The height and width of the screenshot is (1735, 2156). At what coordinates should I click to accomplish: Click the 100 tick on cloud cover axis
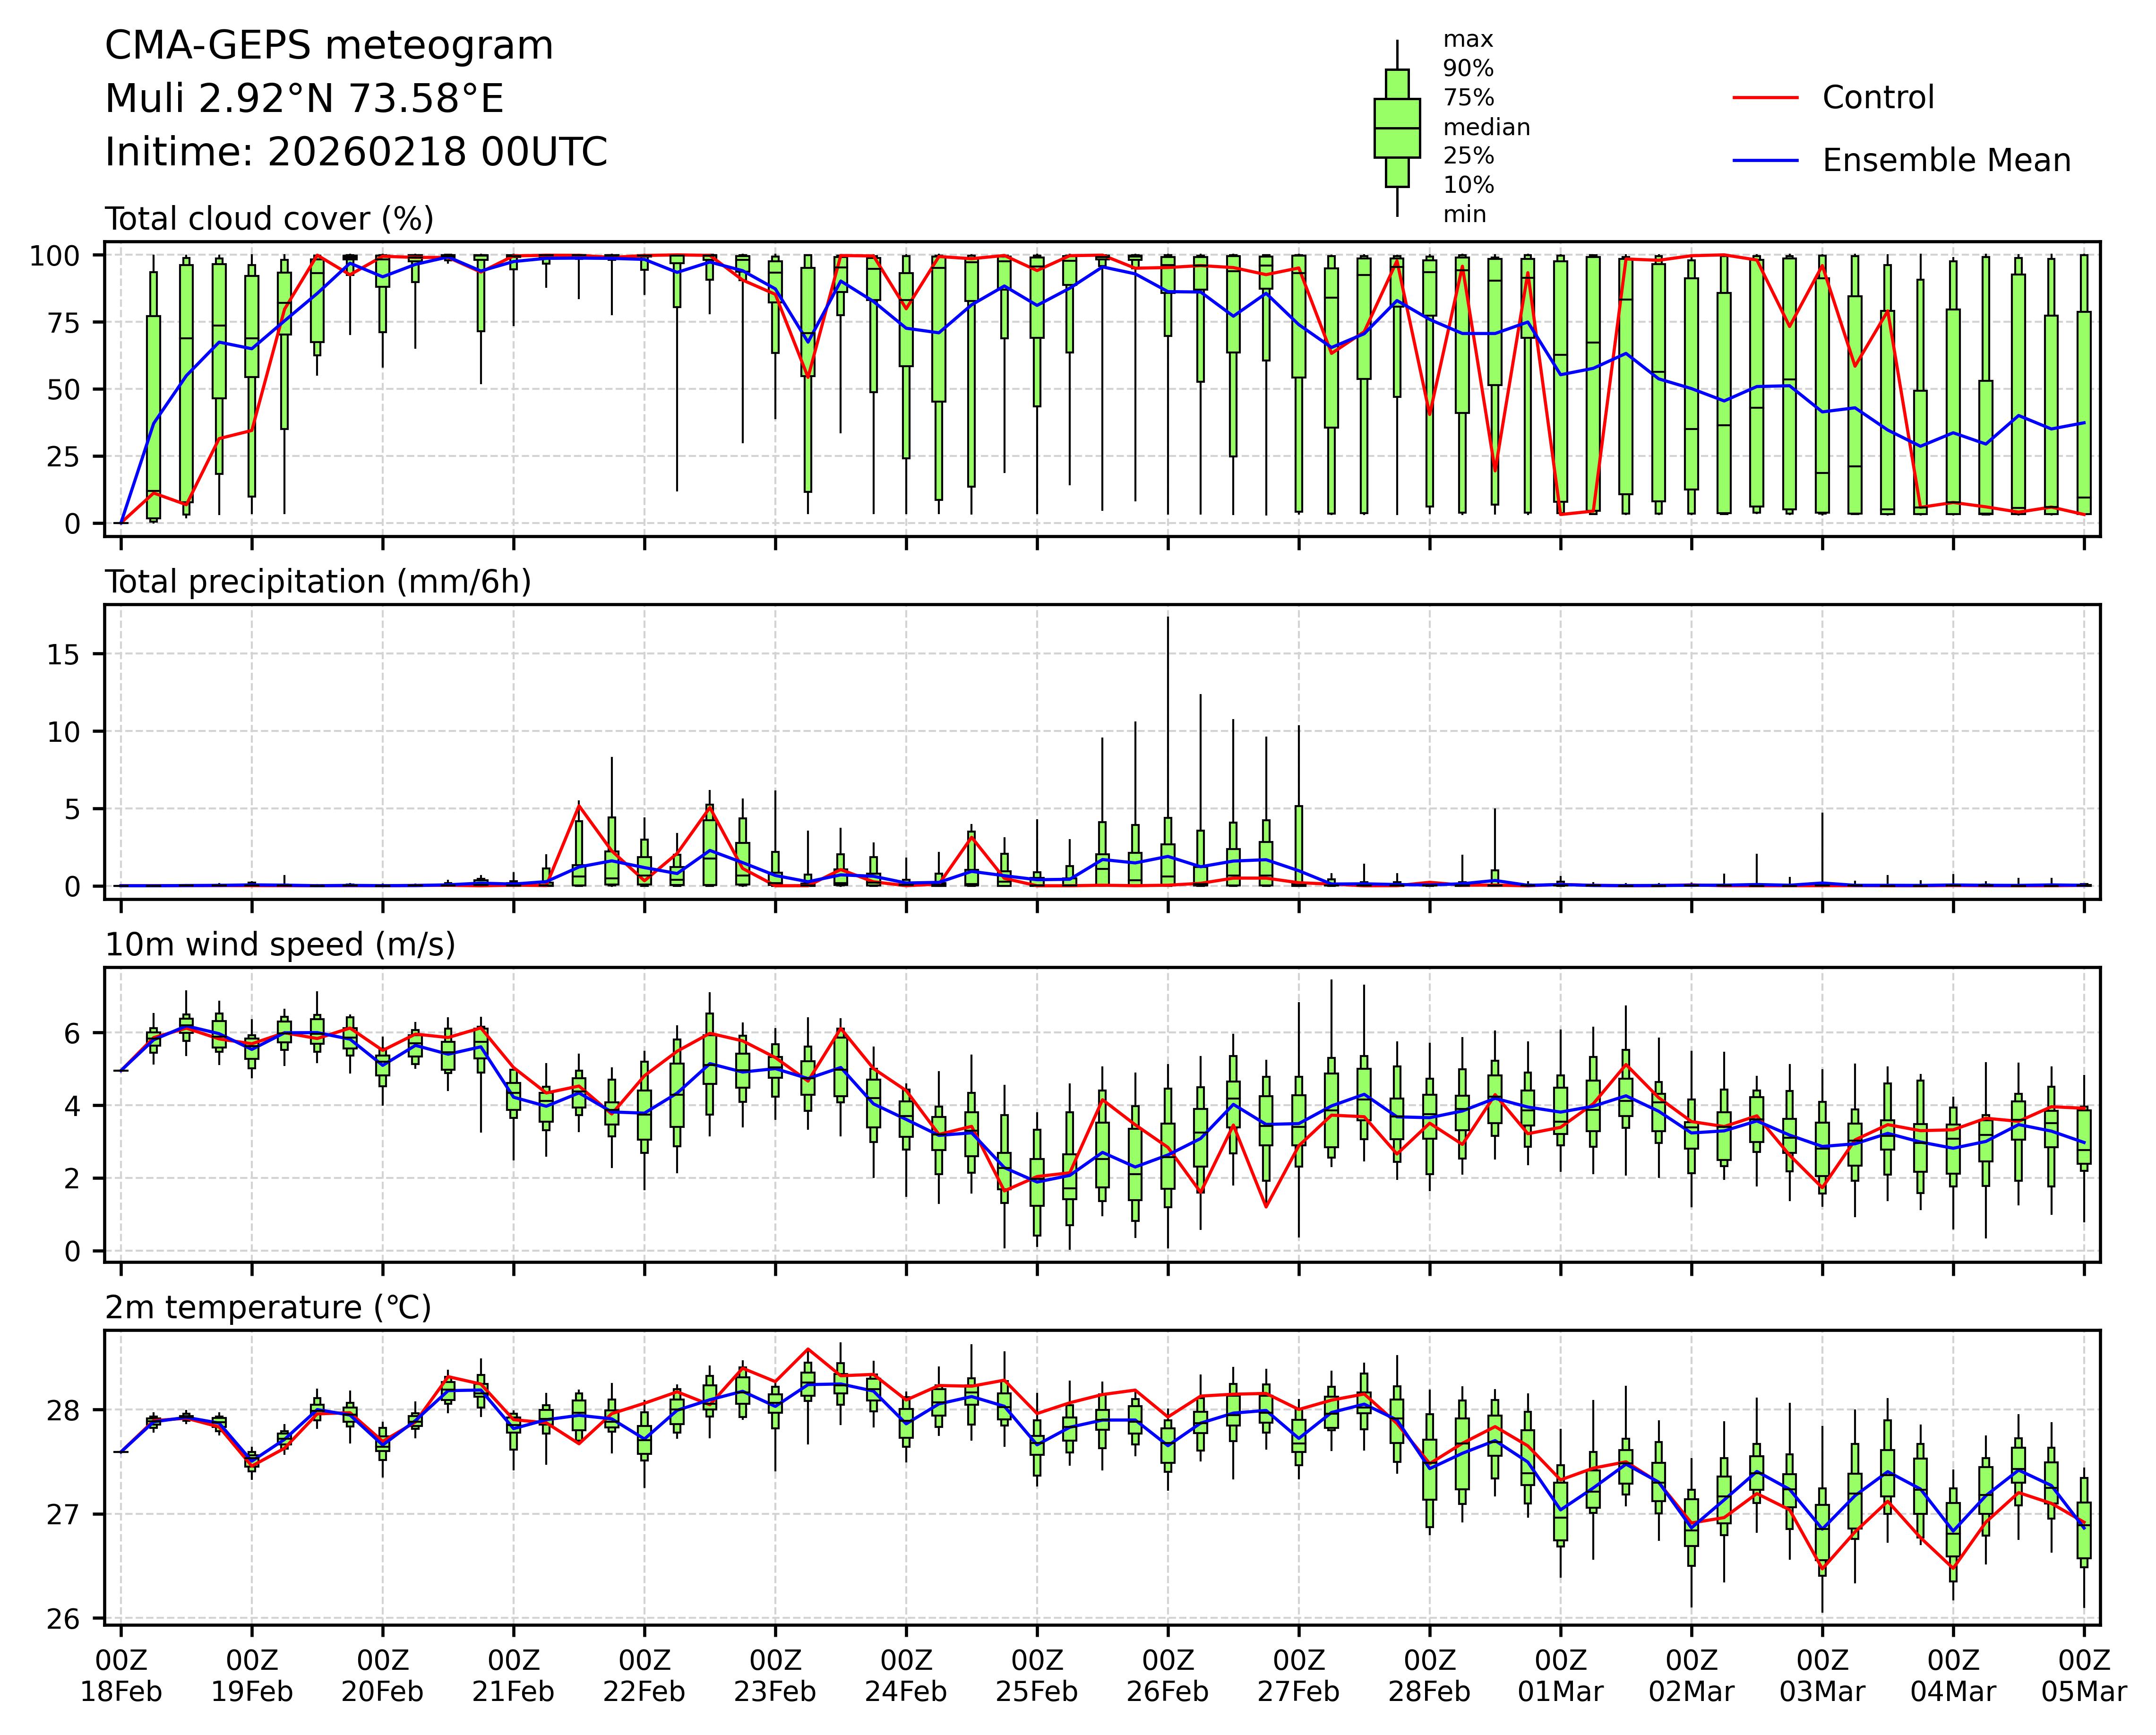click(55, 256)
